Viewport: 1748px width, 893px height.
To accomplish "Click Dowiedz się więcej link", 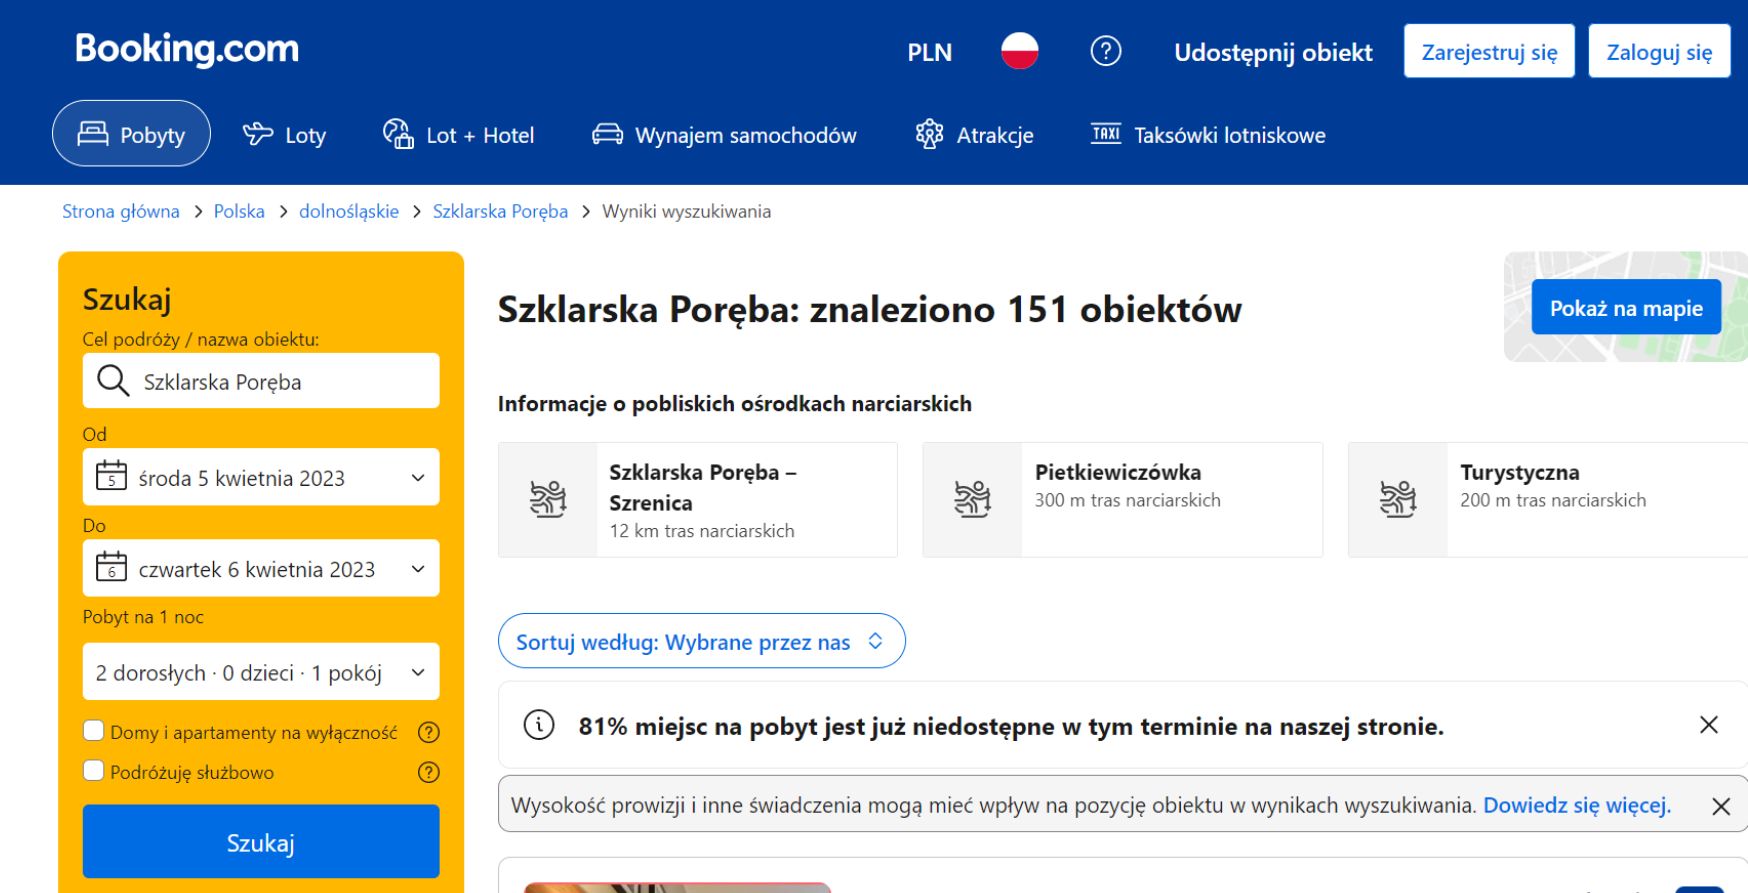I will 1577,805.
